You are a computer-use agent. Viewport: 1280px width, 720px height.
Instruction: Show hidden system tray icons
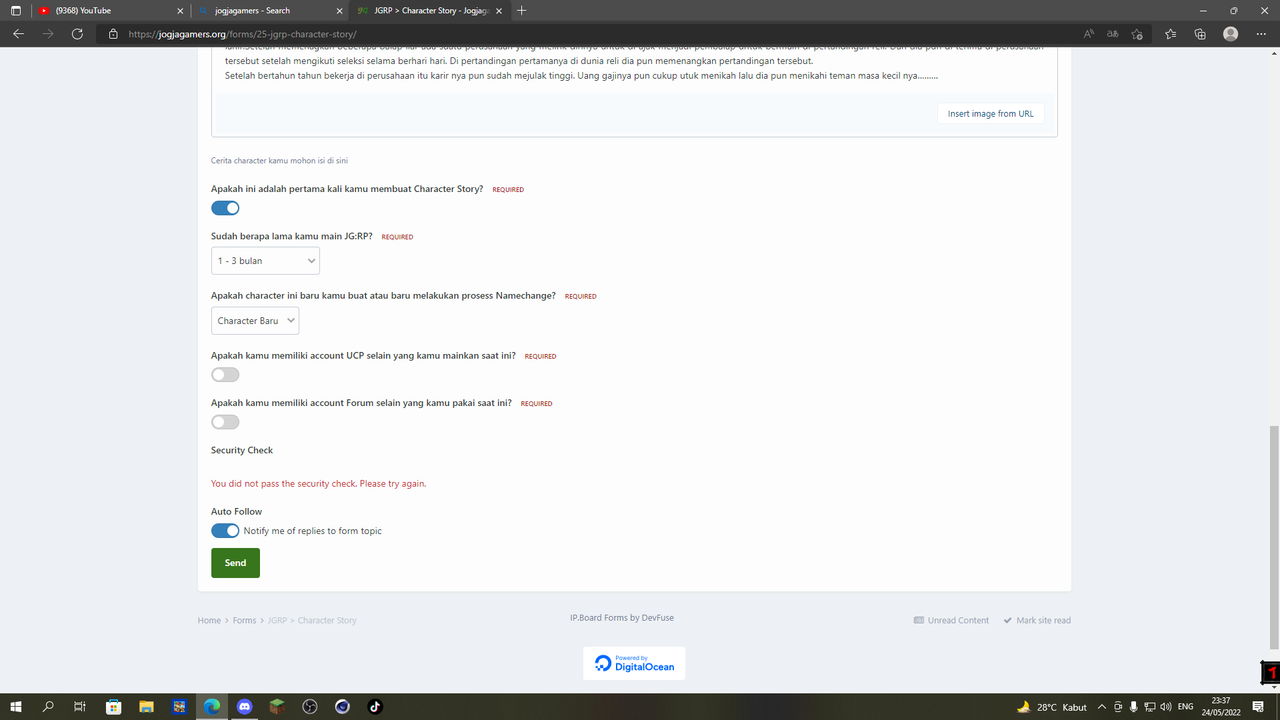click(1102, 707)
